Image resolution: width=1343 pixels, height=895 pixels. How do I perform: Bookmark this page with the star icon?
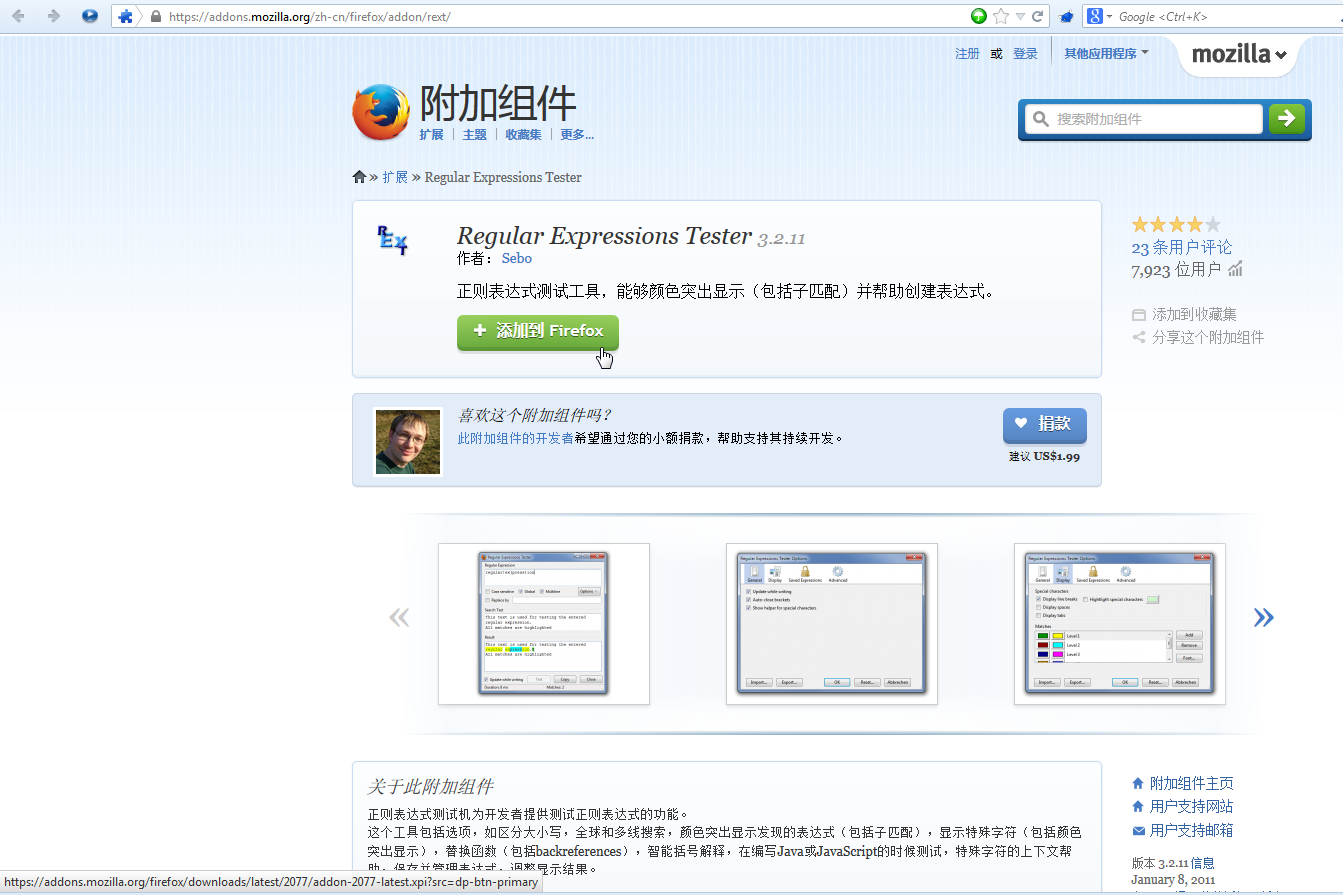click(1000, 16)
